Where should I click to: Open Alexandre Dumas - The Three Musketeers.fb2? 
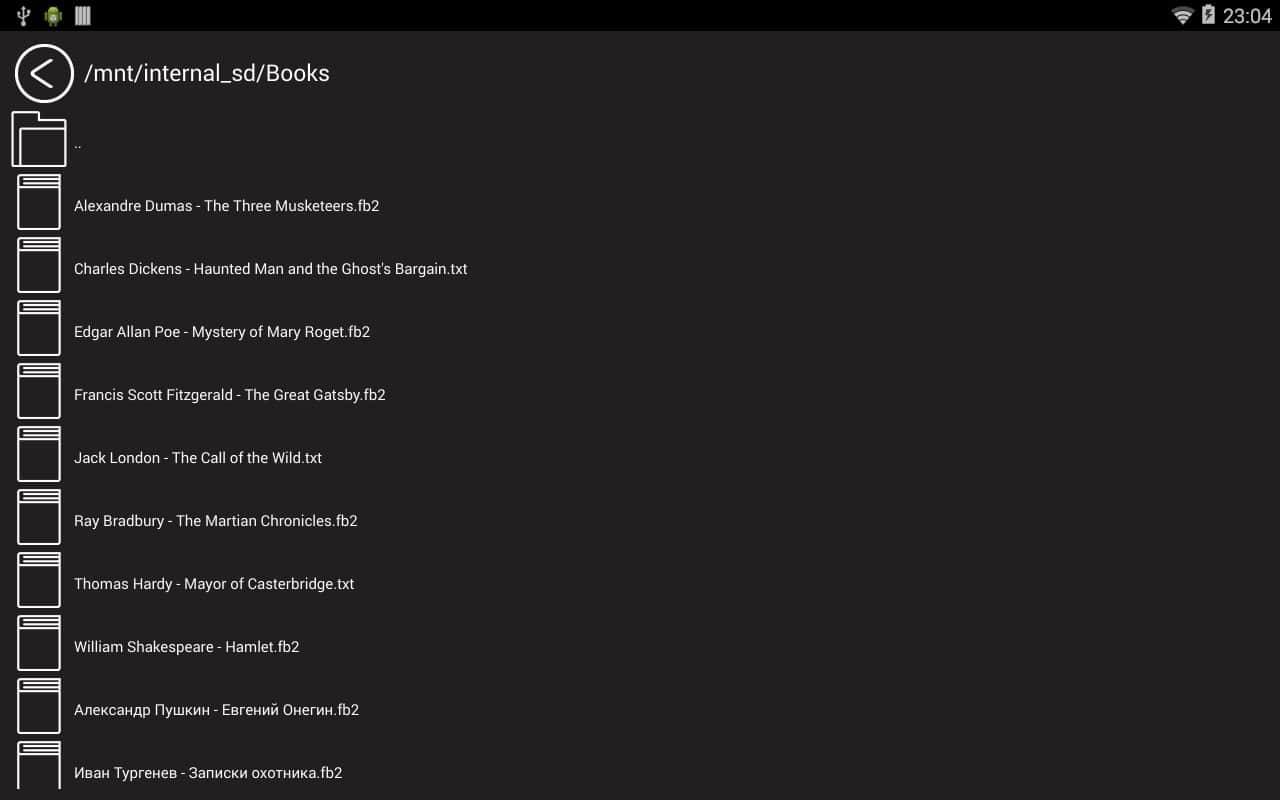pyautogui.click(x=226, y=206)
